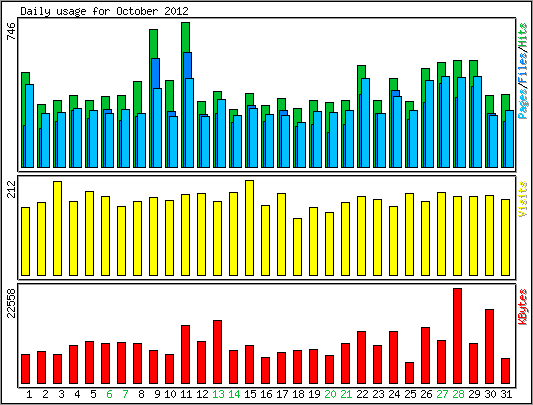Click the green day 6 label

click(109, 394)
